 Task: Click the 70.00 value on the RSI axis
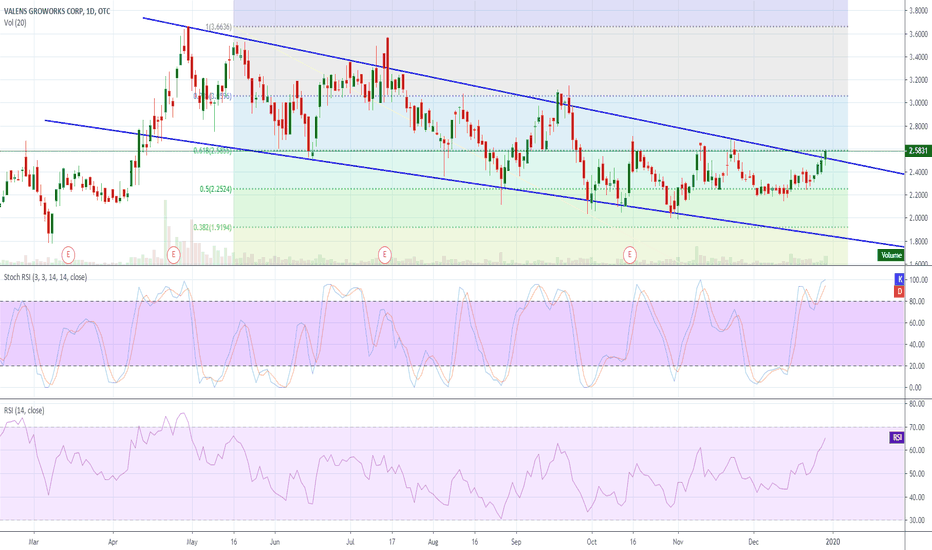click(x=918, y=428)
